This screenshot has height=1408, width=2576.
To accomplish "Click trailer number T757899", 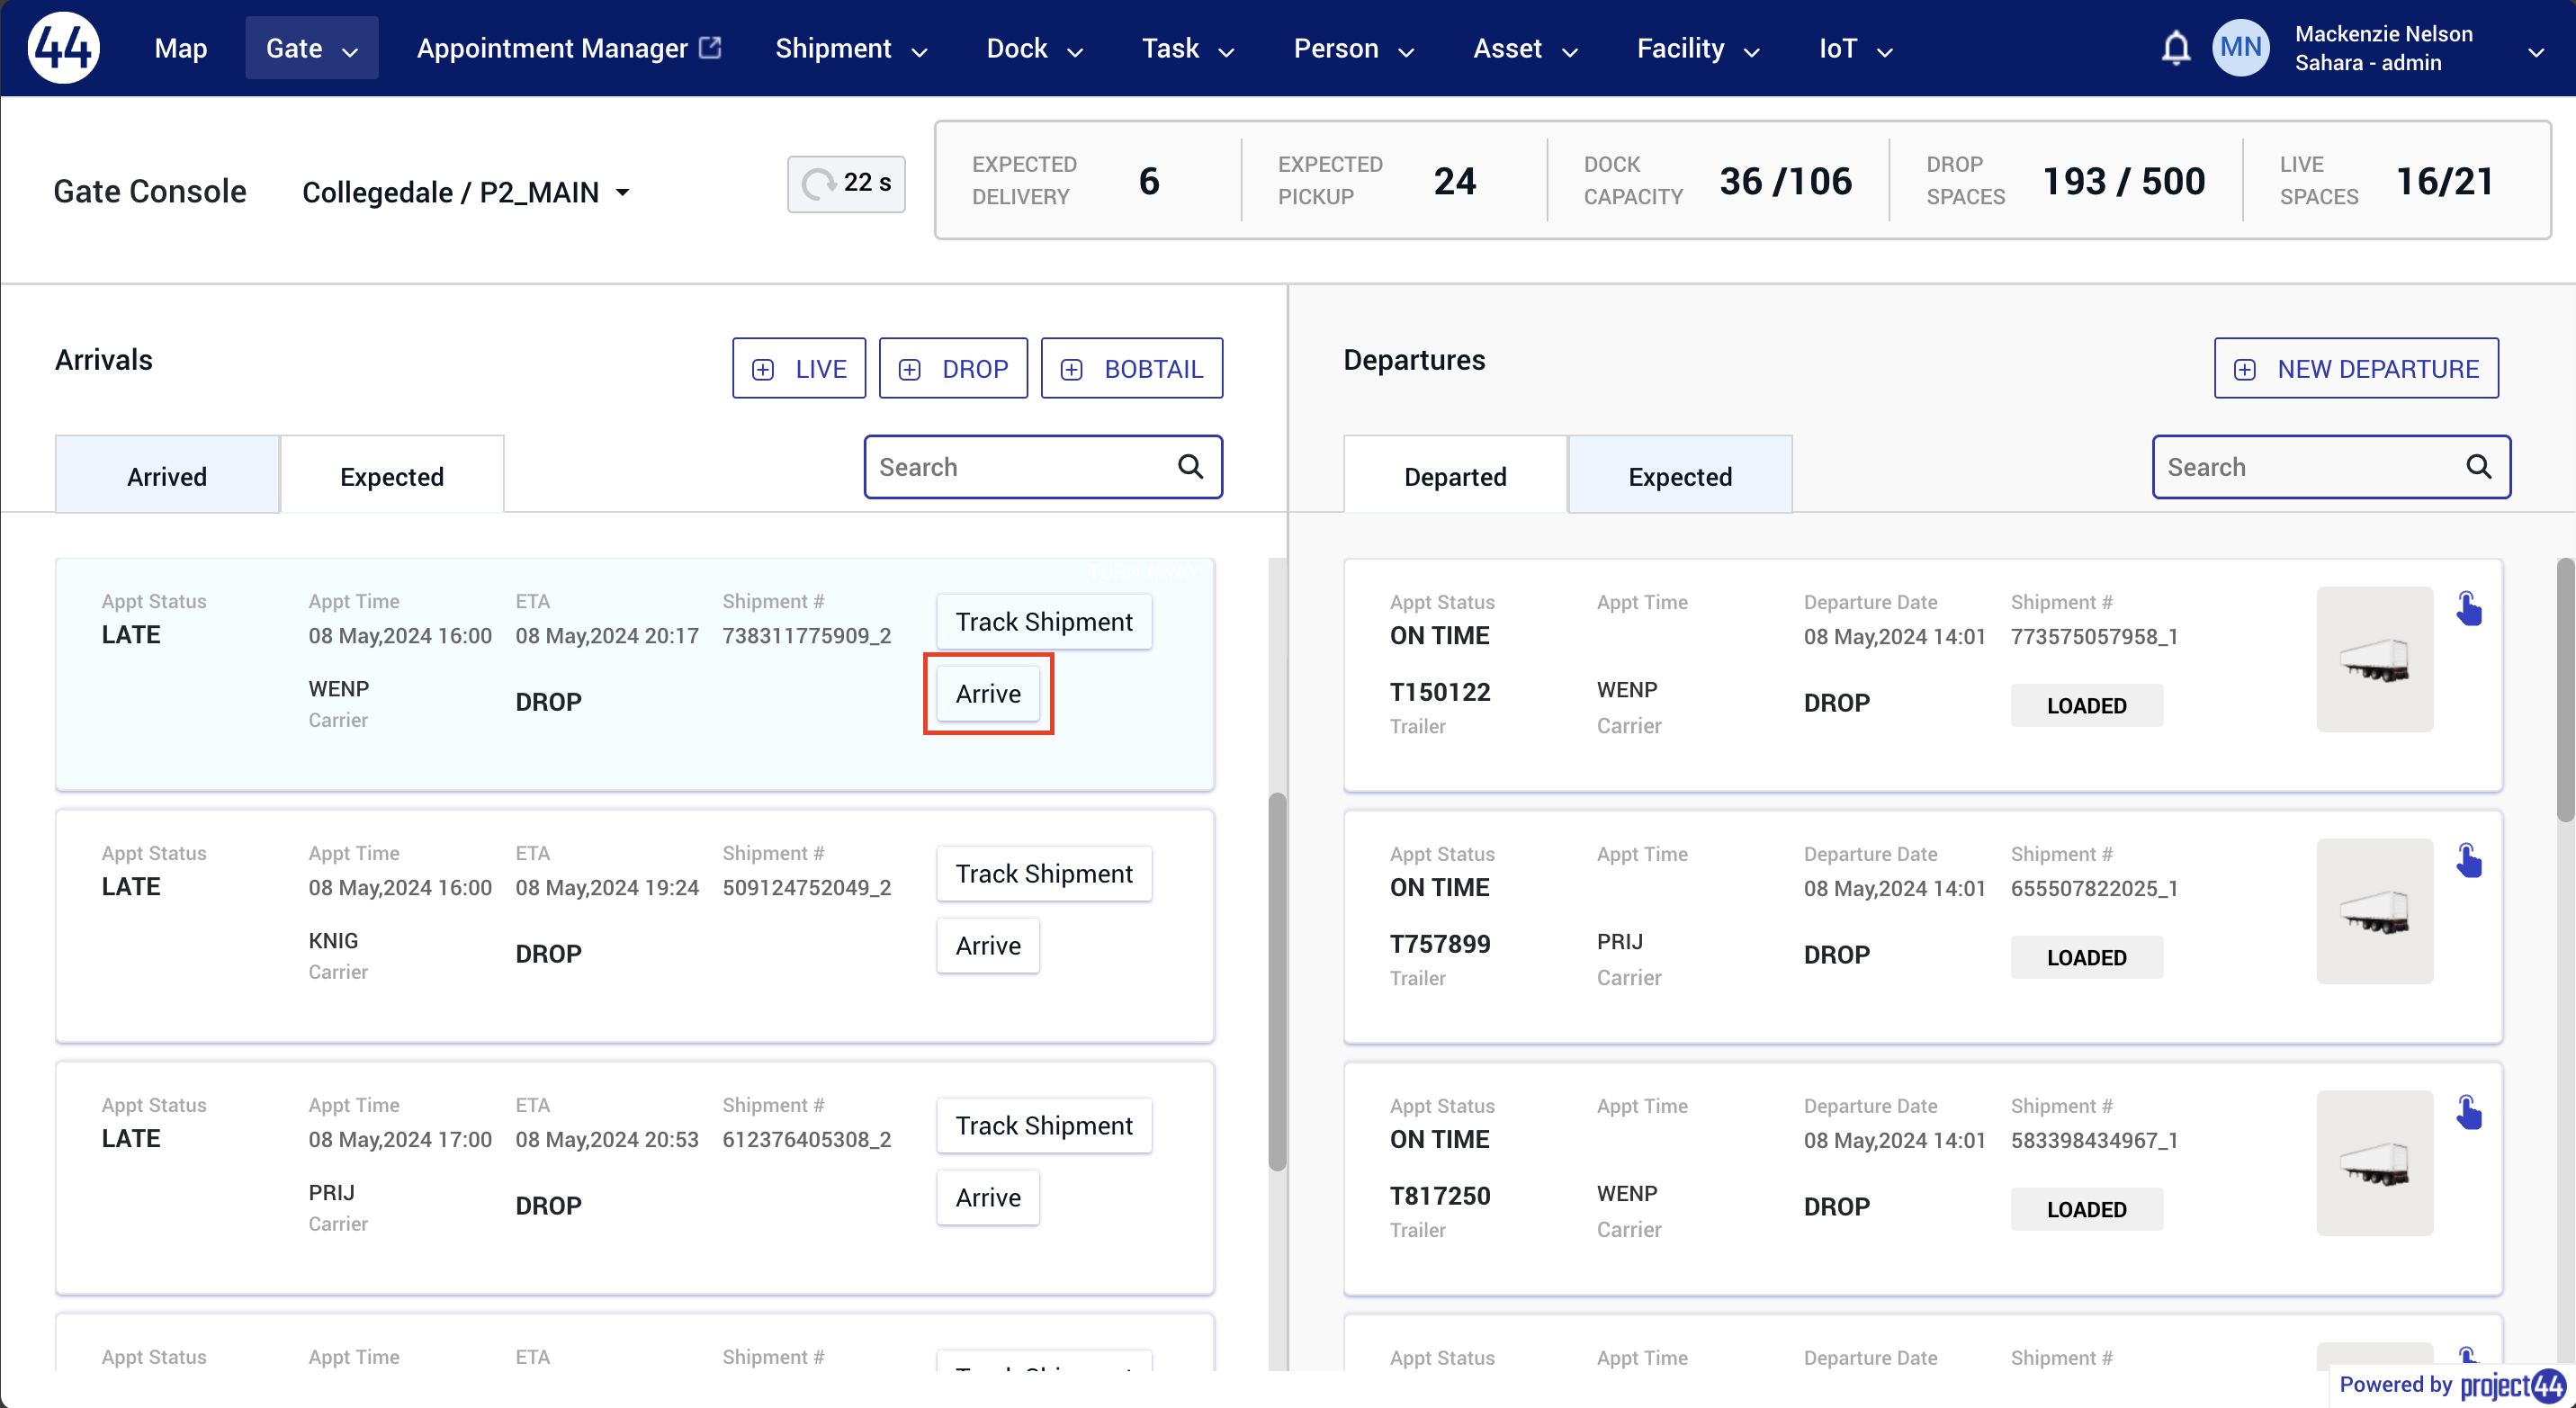I will point(1440,944).
